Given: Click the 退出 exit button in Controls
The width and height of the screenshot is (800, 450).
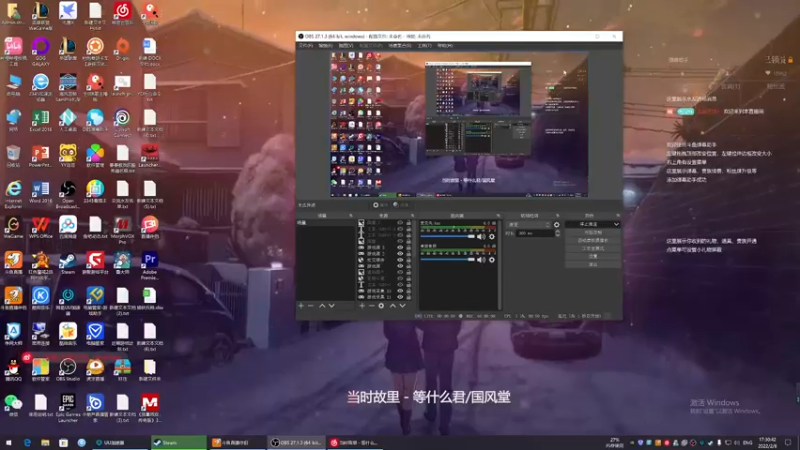Looking at the screenshot, I should [593, 265].
